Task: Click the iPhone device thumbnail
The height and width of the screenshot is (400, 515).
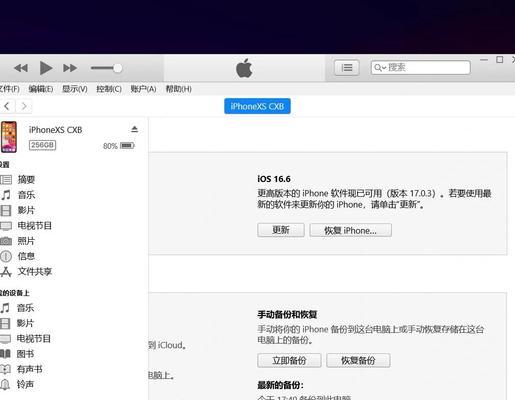Action: pos(9,137)
